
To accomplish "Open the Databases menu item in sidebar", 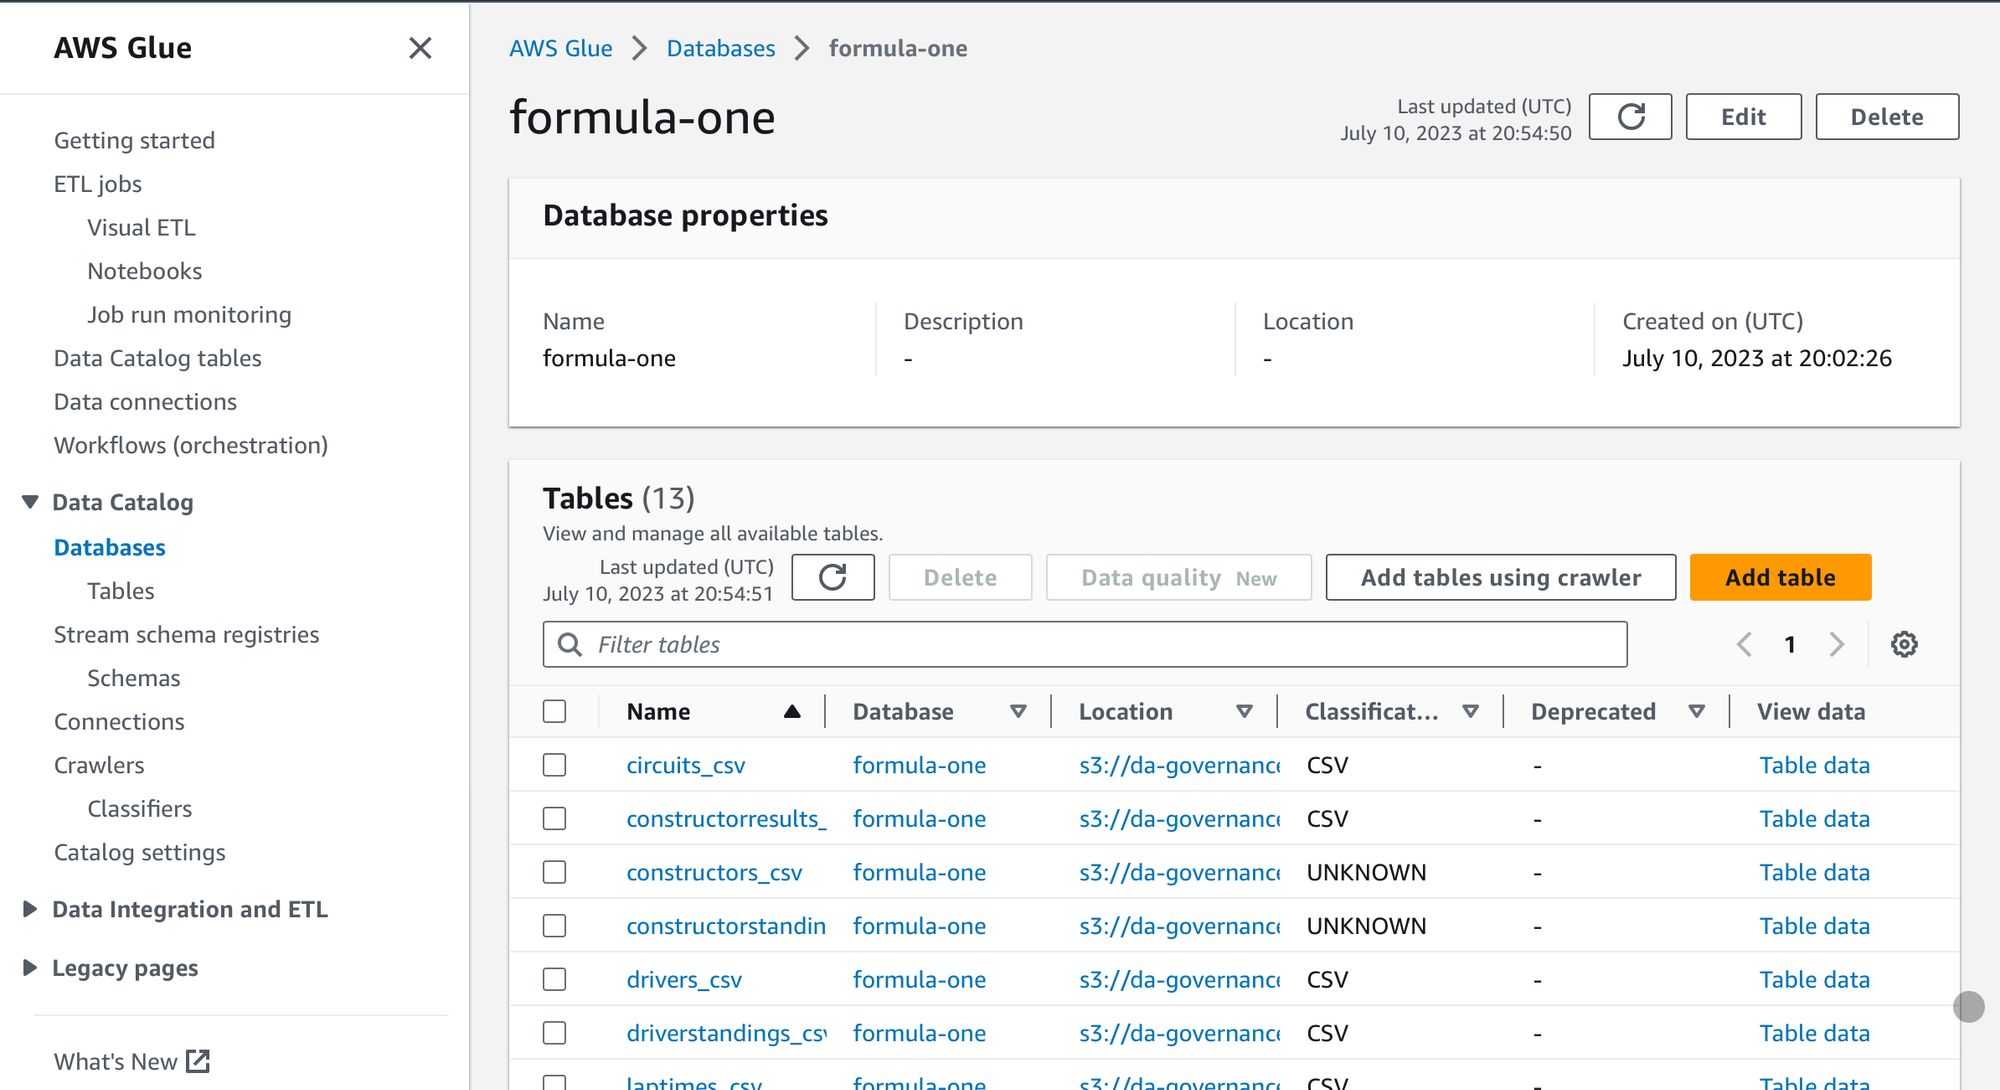I will 110,546.
